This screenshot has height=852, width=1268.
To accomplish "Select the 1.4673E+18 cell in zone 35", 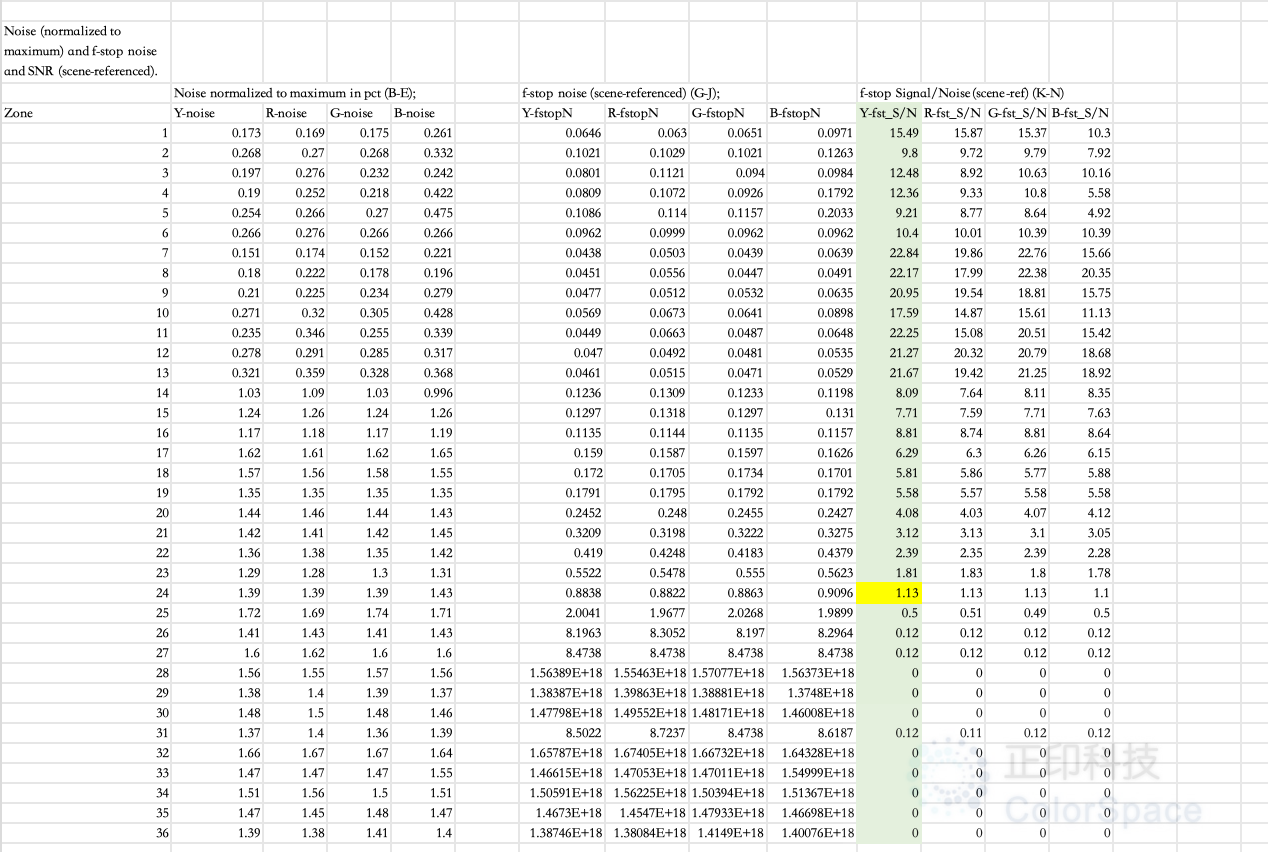I will click(x=562, y=813).
